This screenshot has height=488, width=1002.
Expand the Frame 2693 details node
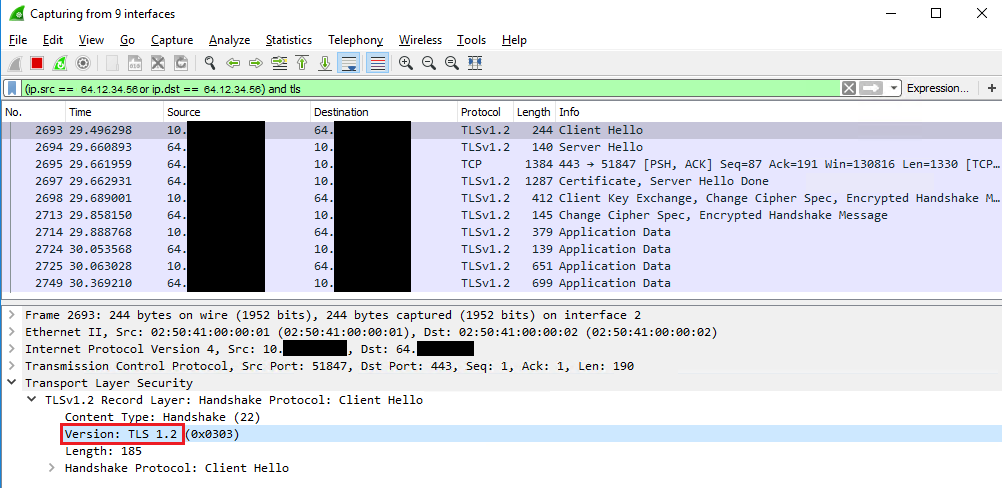(x=11, y=315)
